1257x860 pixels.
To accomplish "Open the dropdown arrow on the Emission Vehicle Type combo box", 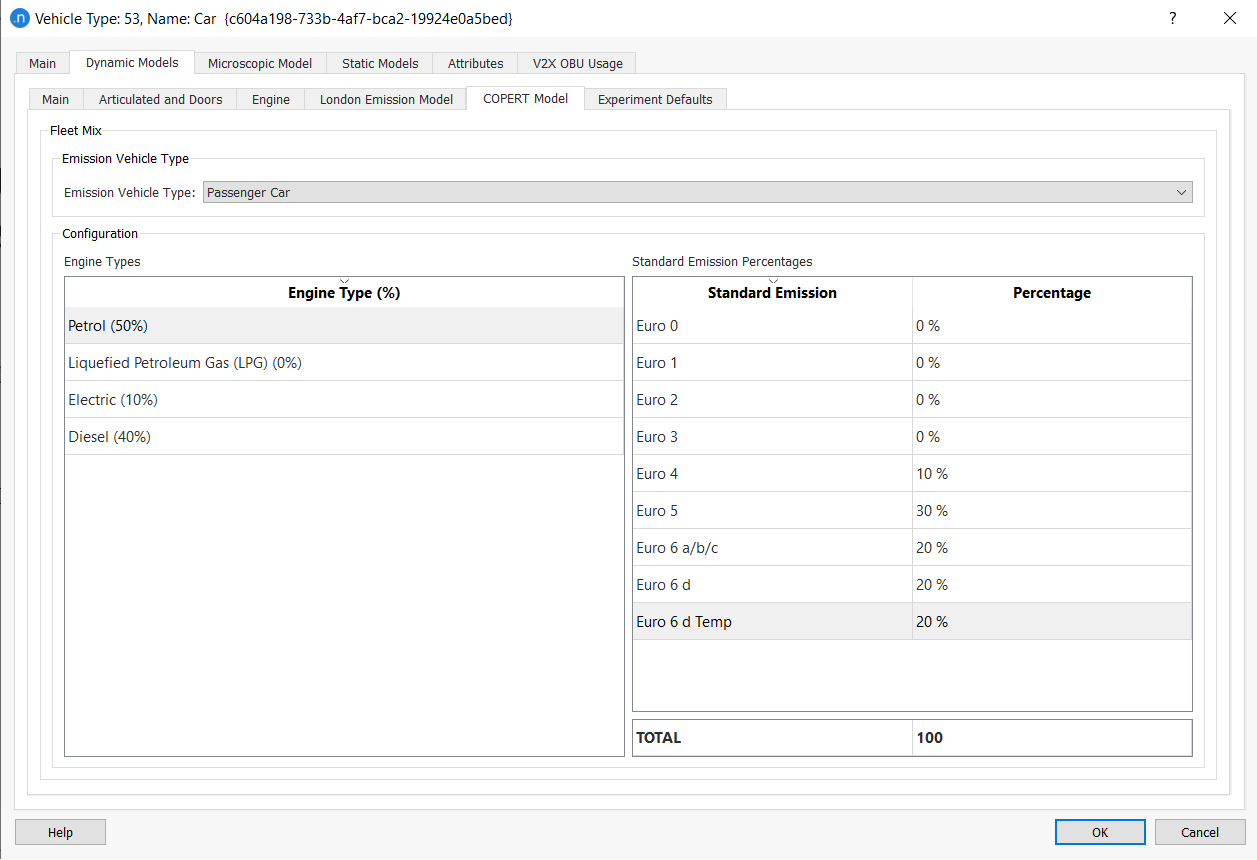I will [1181, 192].
